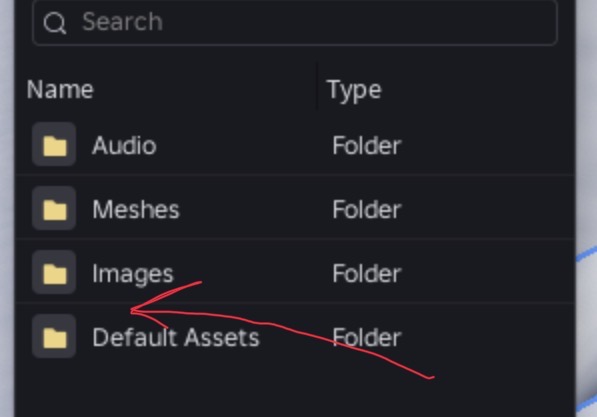Click the divider between Name and Type columns
The width and height of the screenshot is (597, 417).
pos(317,87)
